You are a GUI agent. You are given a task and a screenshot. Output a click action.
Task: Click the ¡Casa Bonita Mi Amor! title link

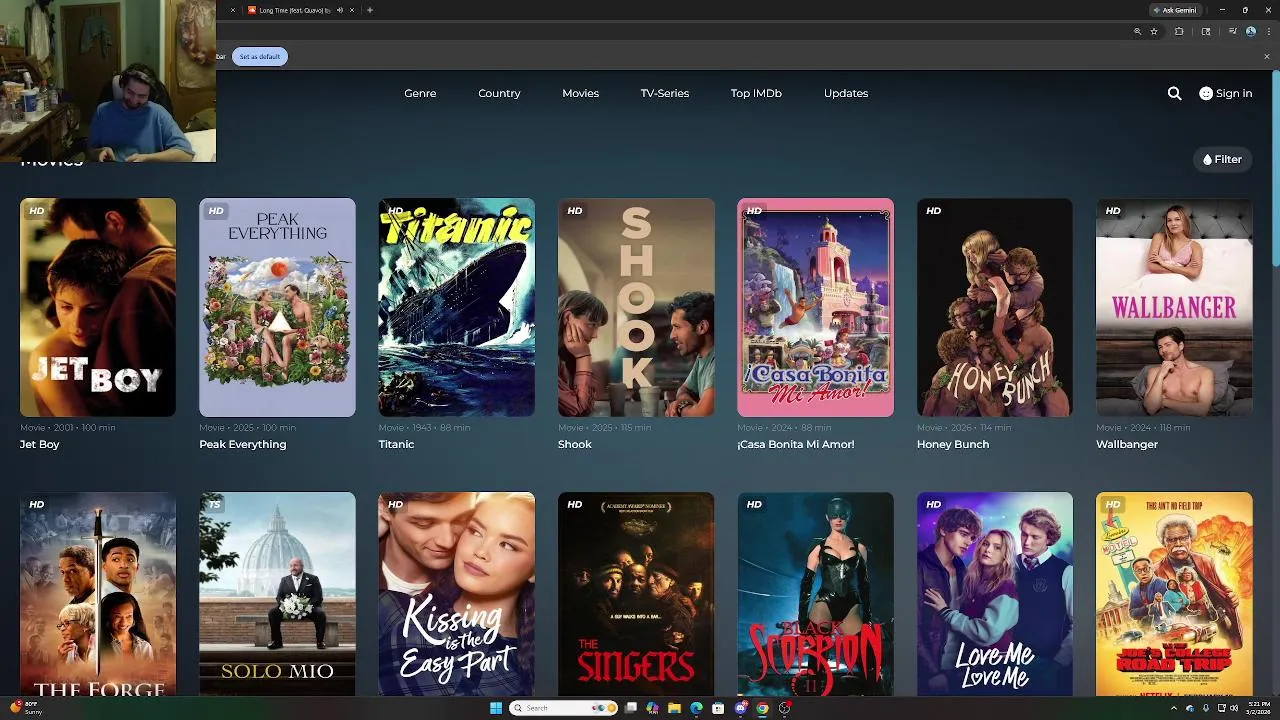click(x=796, y=444)
